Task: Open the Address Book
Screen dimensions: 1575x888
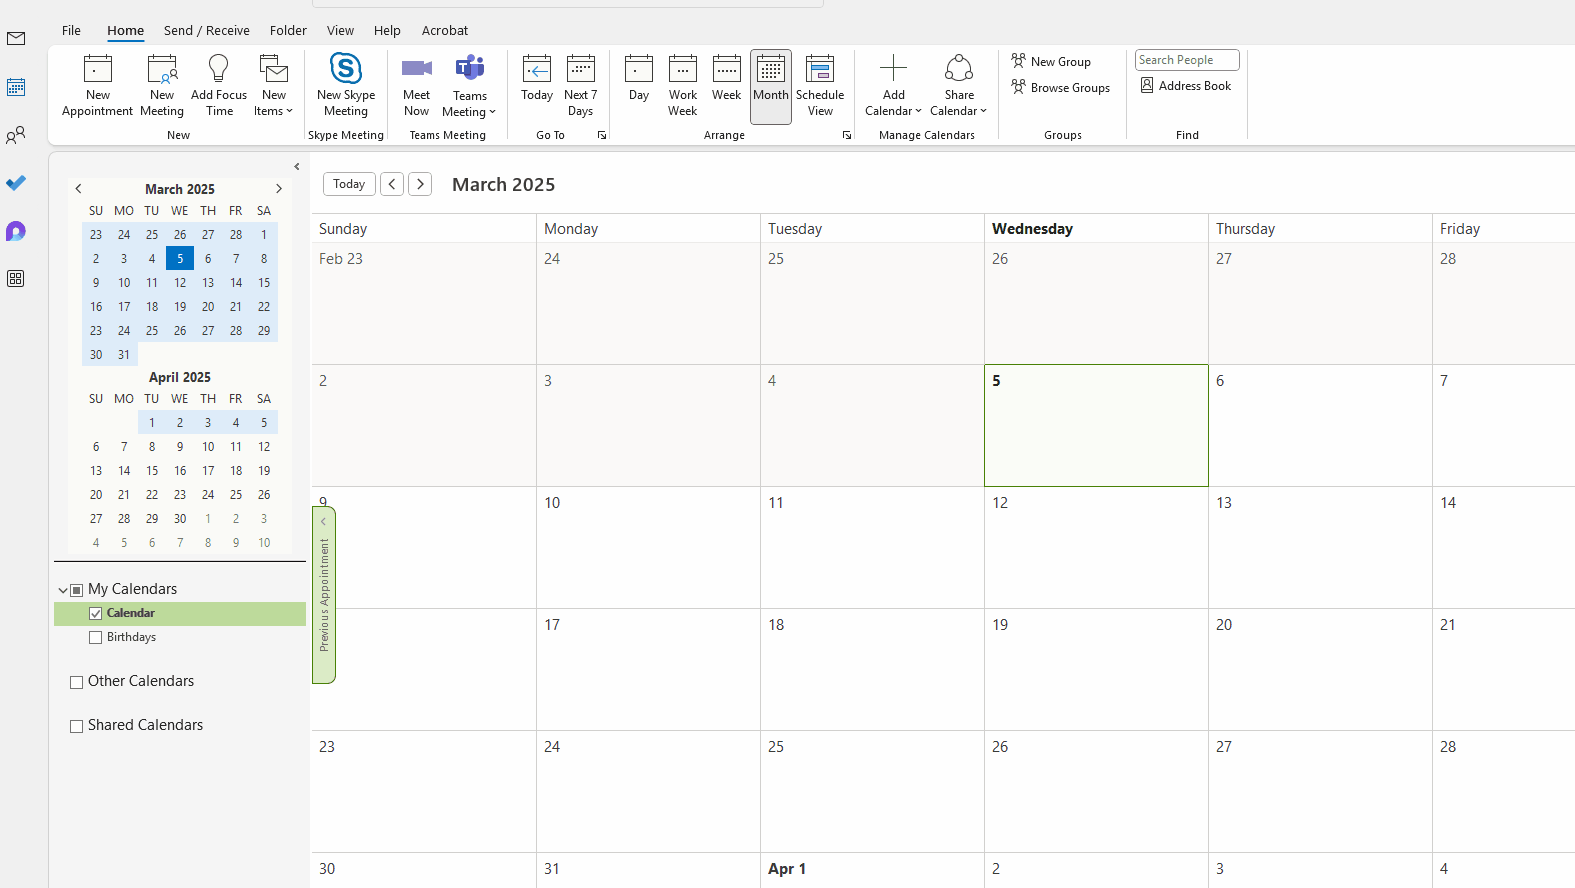Action: point(1186,86)
